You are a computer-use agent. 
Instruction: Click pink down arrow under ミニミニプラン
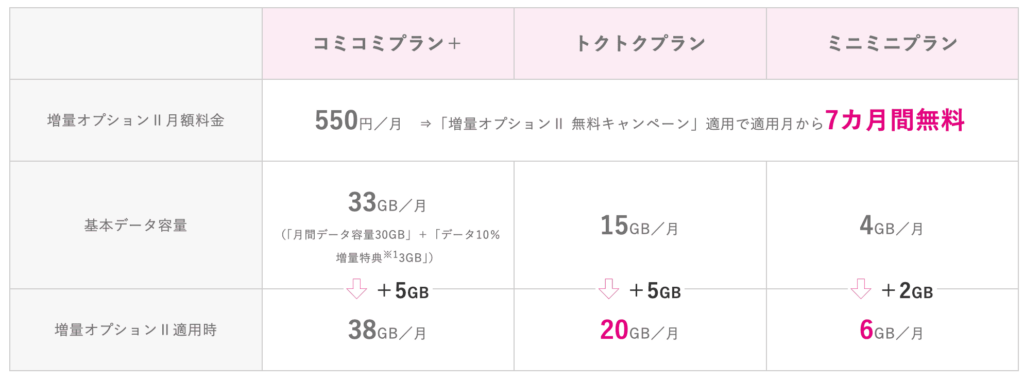(x=861, y=288)
